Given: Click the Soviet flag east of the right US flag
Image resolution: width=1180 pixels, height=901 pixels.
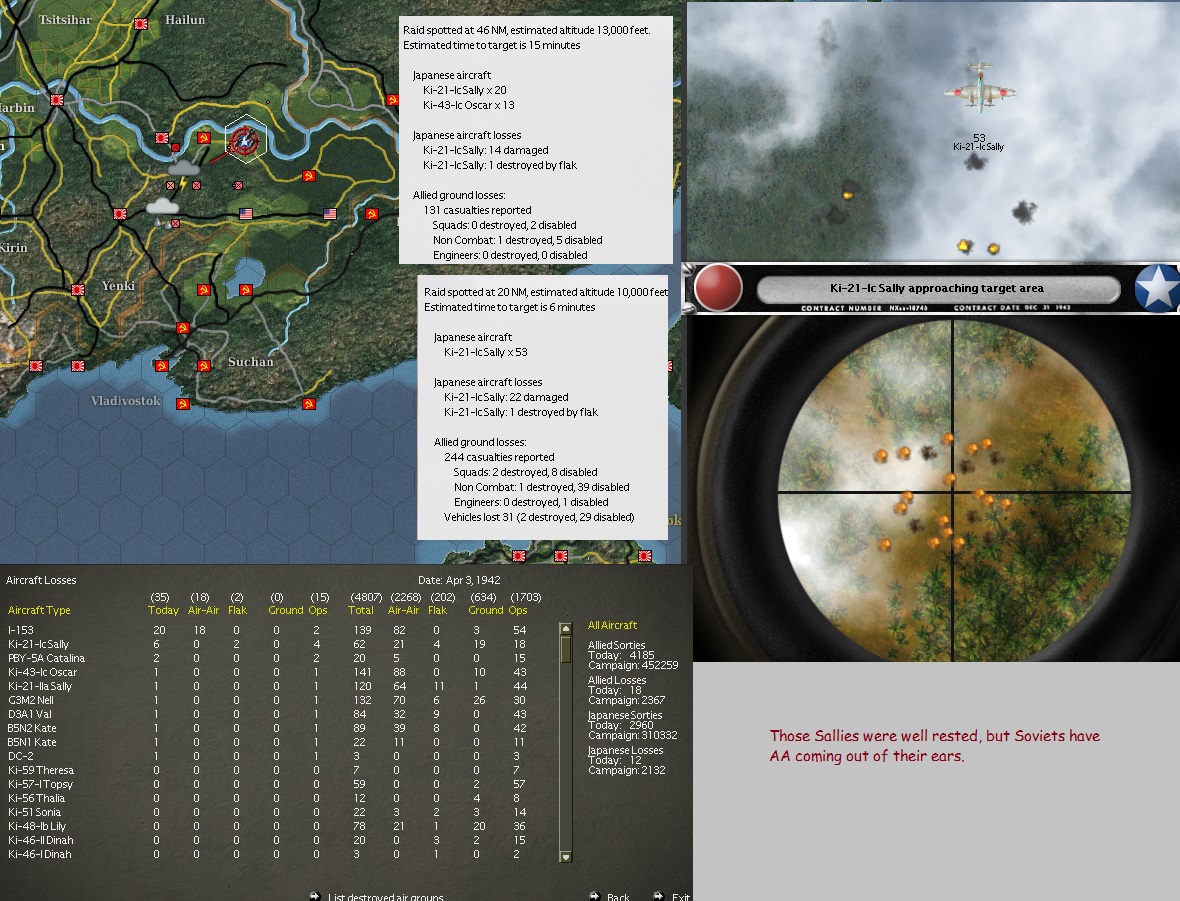Looking at the screenshot, I should [x=371, y=214].
